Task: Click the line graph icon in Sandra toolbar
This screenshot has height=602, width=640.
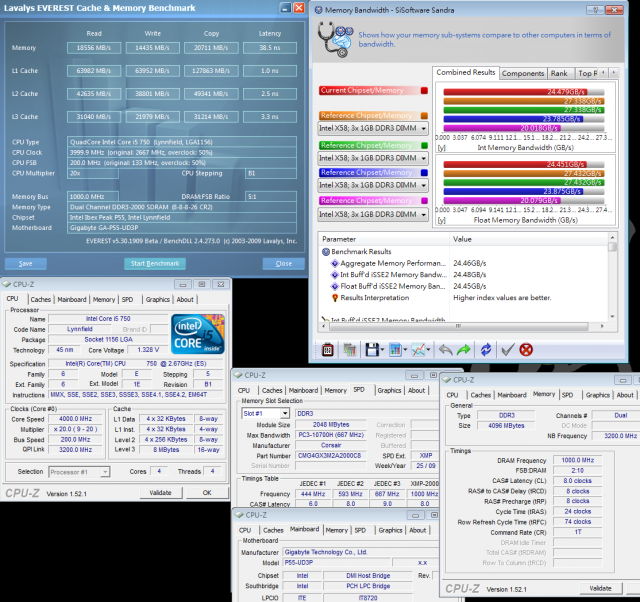Action: point(418,350)
